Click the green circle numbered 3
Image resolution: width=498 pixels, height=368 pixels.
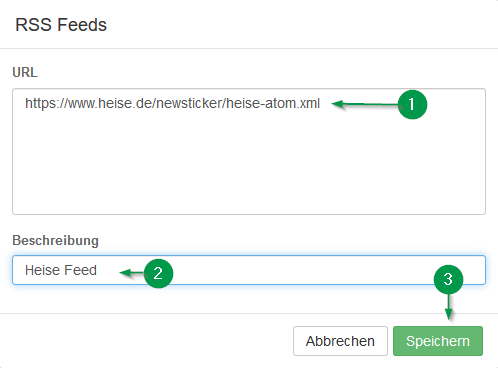pos(448,279)
